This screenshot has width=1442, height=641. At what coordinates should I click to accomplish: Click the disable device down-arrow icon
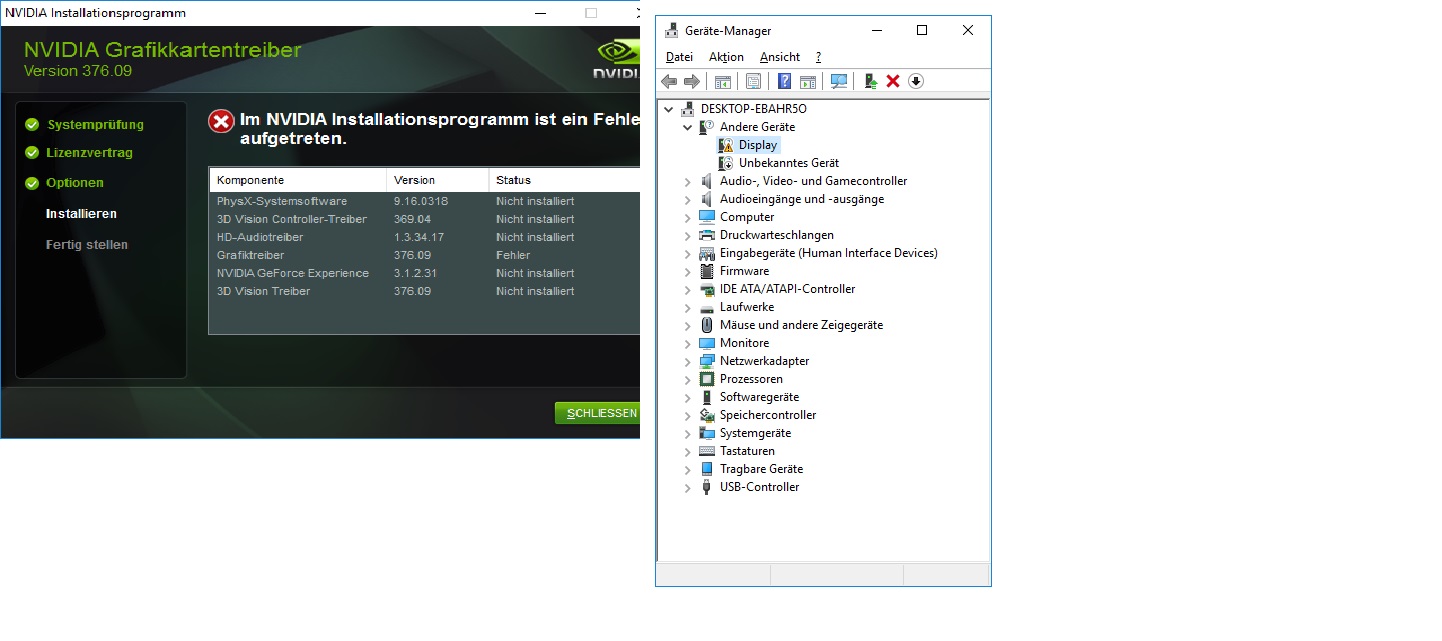pos(916,81)
